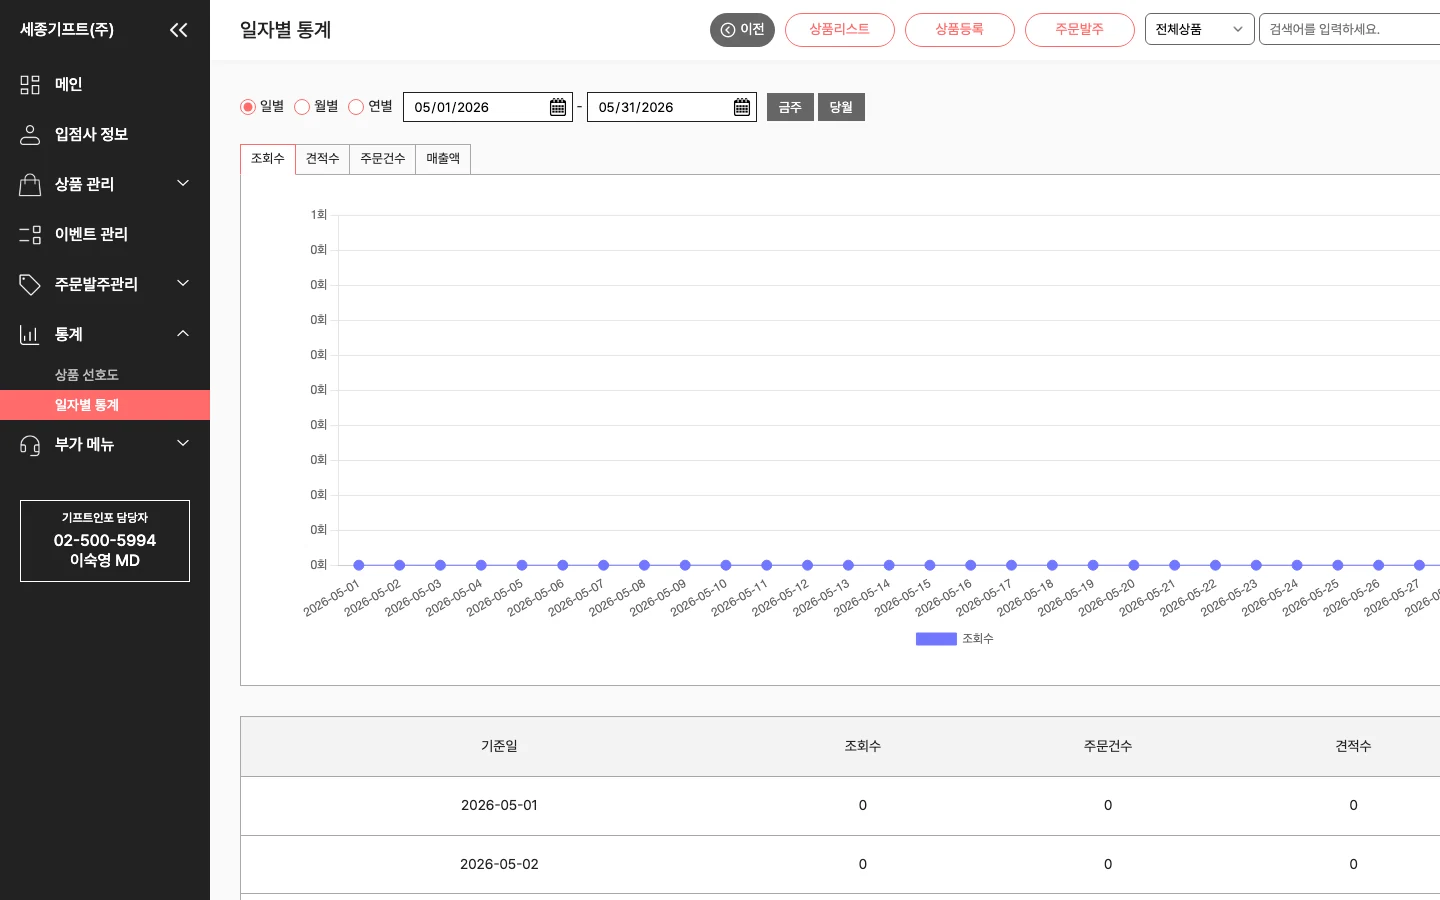Click the 2026-05-01 table row date

pyautogui.click(x=499, y=805)
